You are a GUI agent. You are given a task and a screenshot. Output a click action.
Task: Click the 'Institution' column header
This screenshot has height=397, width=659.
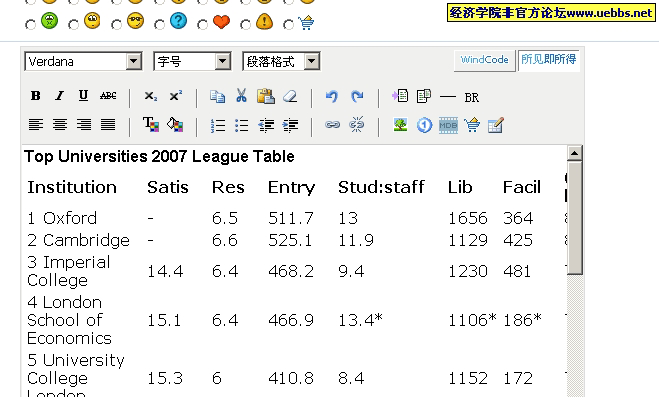(x=72, y=187)
